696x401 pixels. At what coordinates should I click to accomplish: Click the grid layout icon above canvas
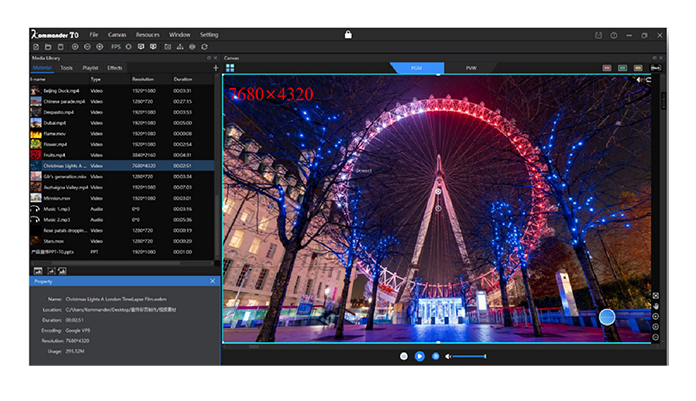[x=229, y=68]
